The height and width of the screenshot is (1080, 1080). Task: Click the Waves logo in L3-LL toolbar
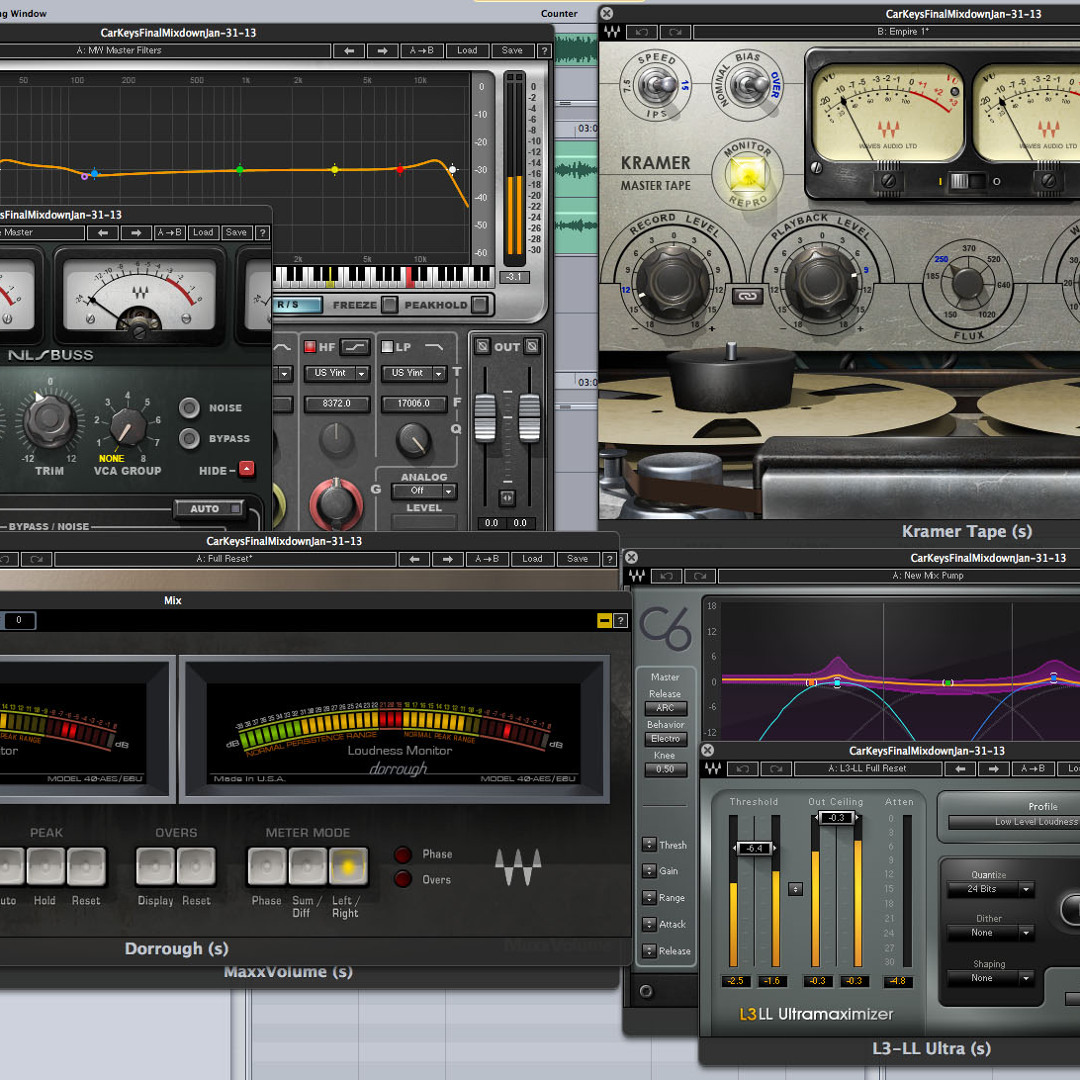[x=713, y=768]
